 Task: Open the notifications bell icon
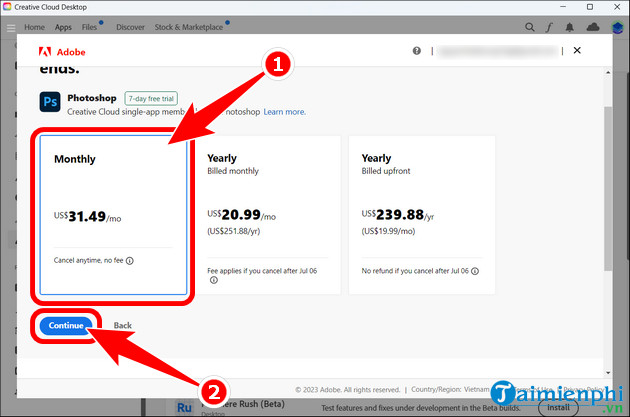(x=569, y=27)
